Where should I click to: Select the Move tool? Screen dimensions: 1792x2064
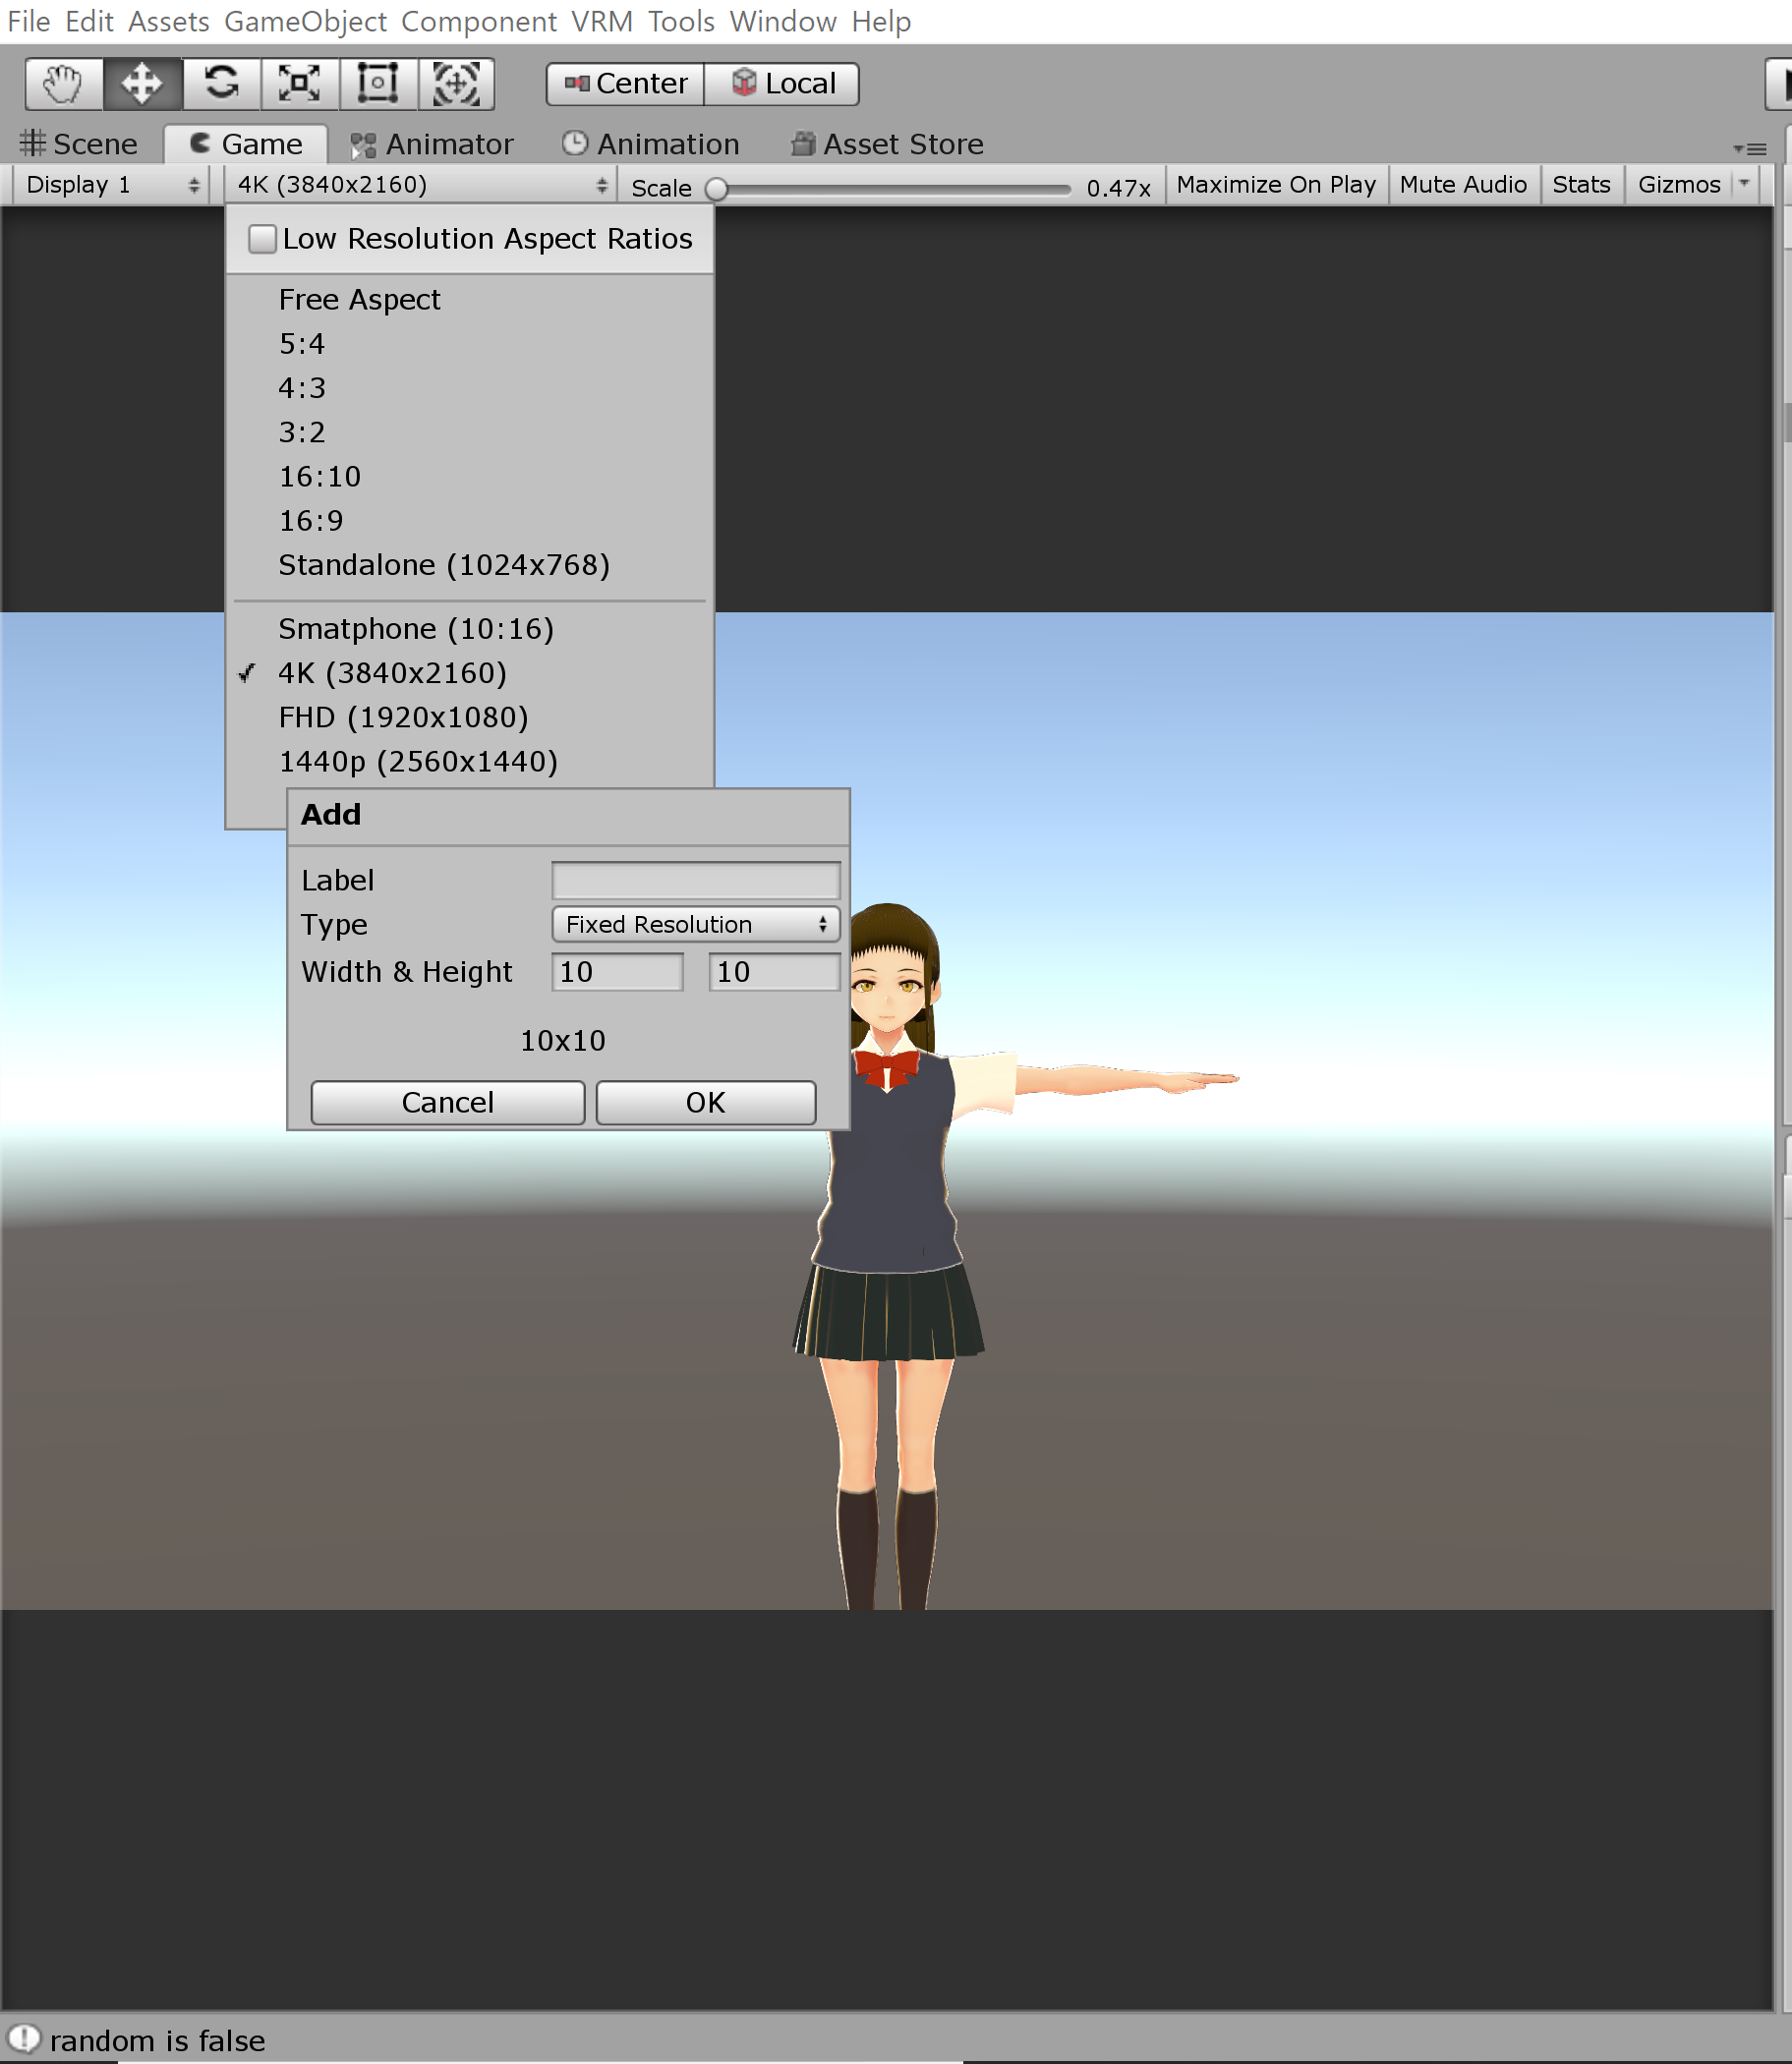coord(142,84)
